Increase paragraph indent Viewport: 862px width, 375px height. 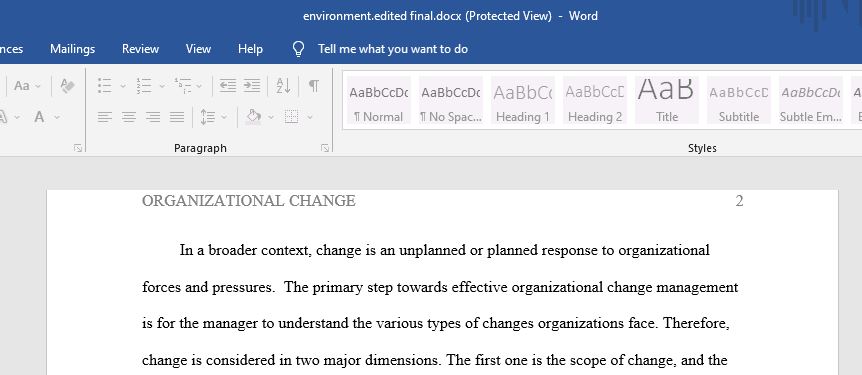point(252,86)
